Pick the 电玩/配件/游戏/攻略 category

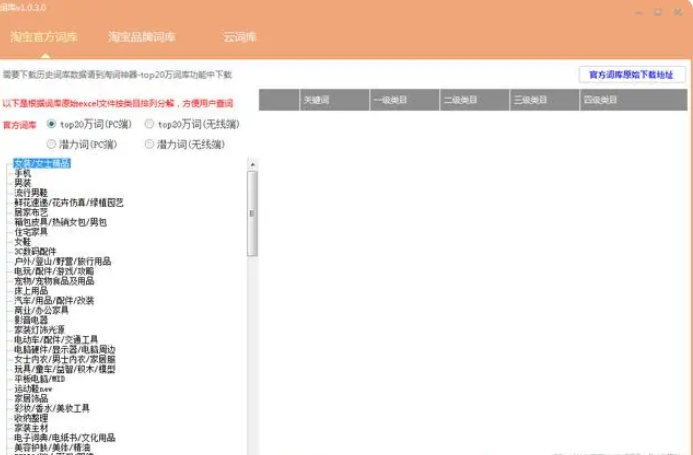pyautogui.click(x=54, y=271)
